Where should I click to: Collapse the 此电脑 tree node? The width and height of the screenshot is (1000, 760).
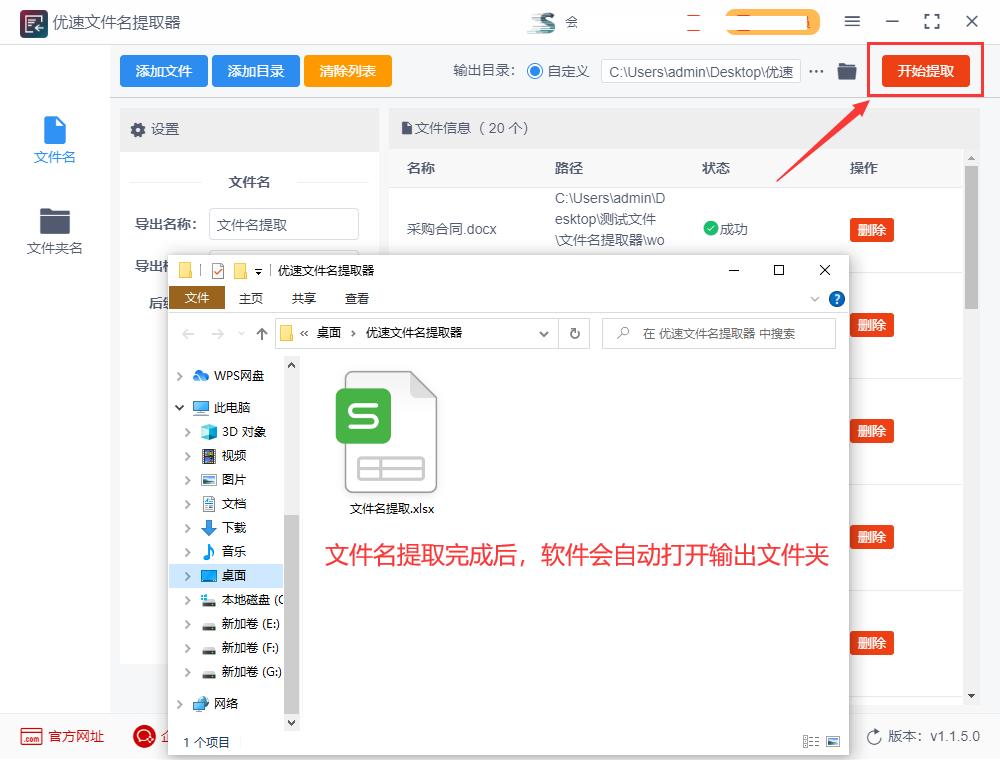point(179,407)
